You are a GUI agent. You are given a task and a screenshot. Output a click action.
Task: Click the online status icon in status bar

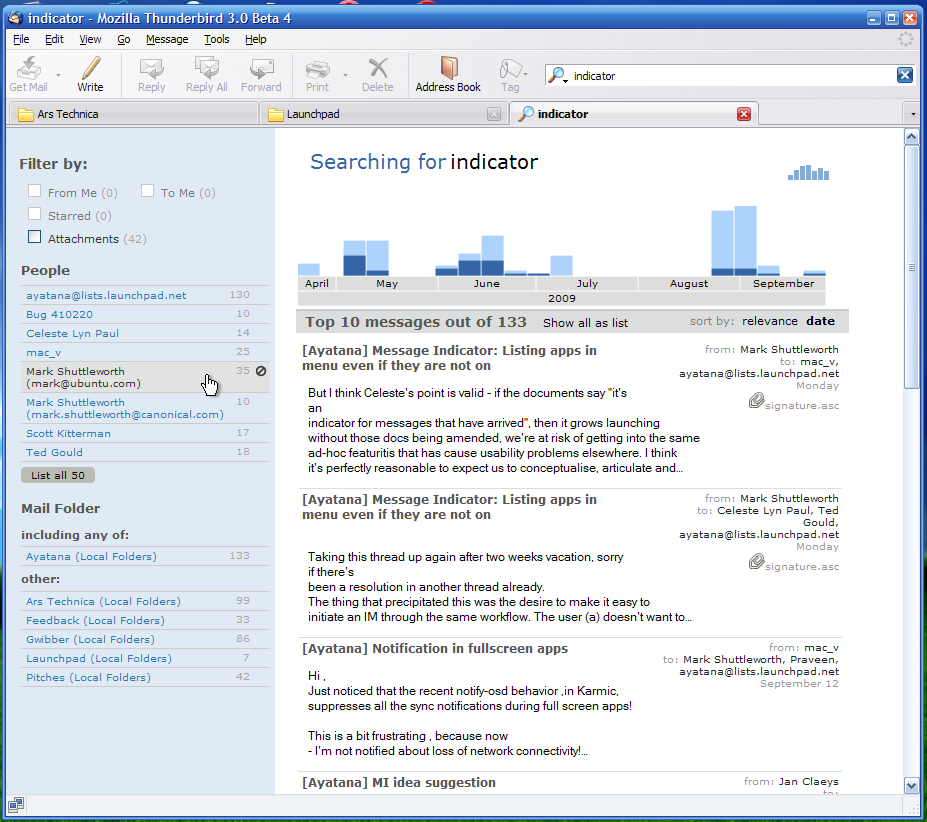click(16, 805)
